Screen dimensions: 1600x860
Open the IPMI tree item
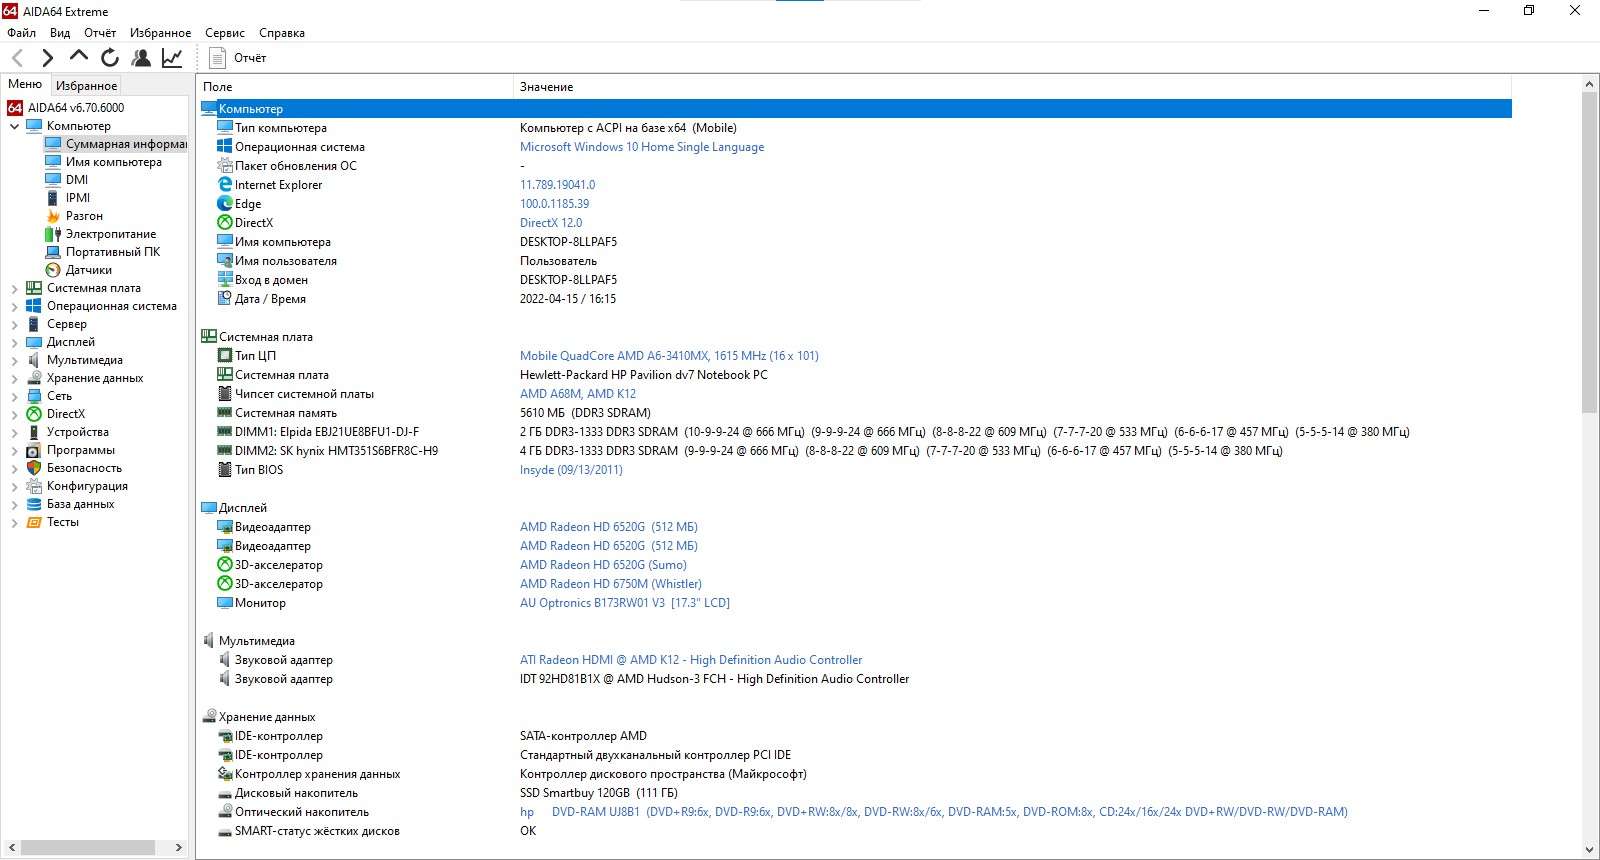point(78,198)
